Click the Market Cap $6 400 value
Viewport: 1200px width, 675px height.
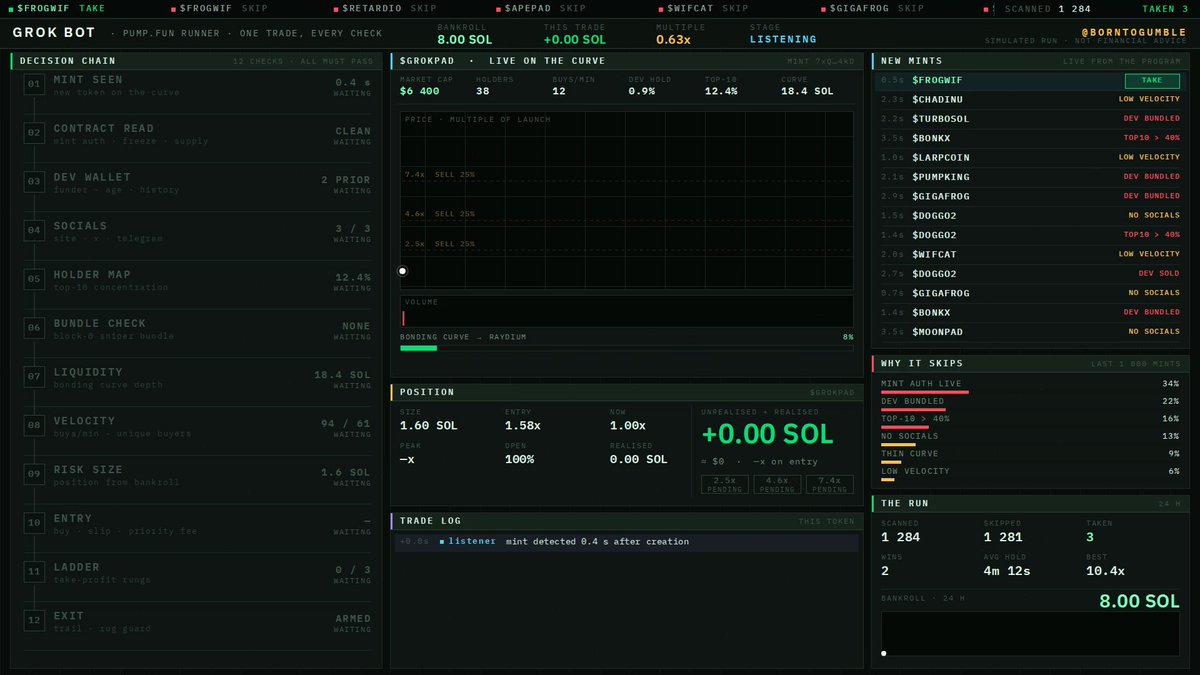[420, 91]
